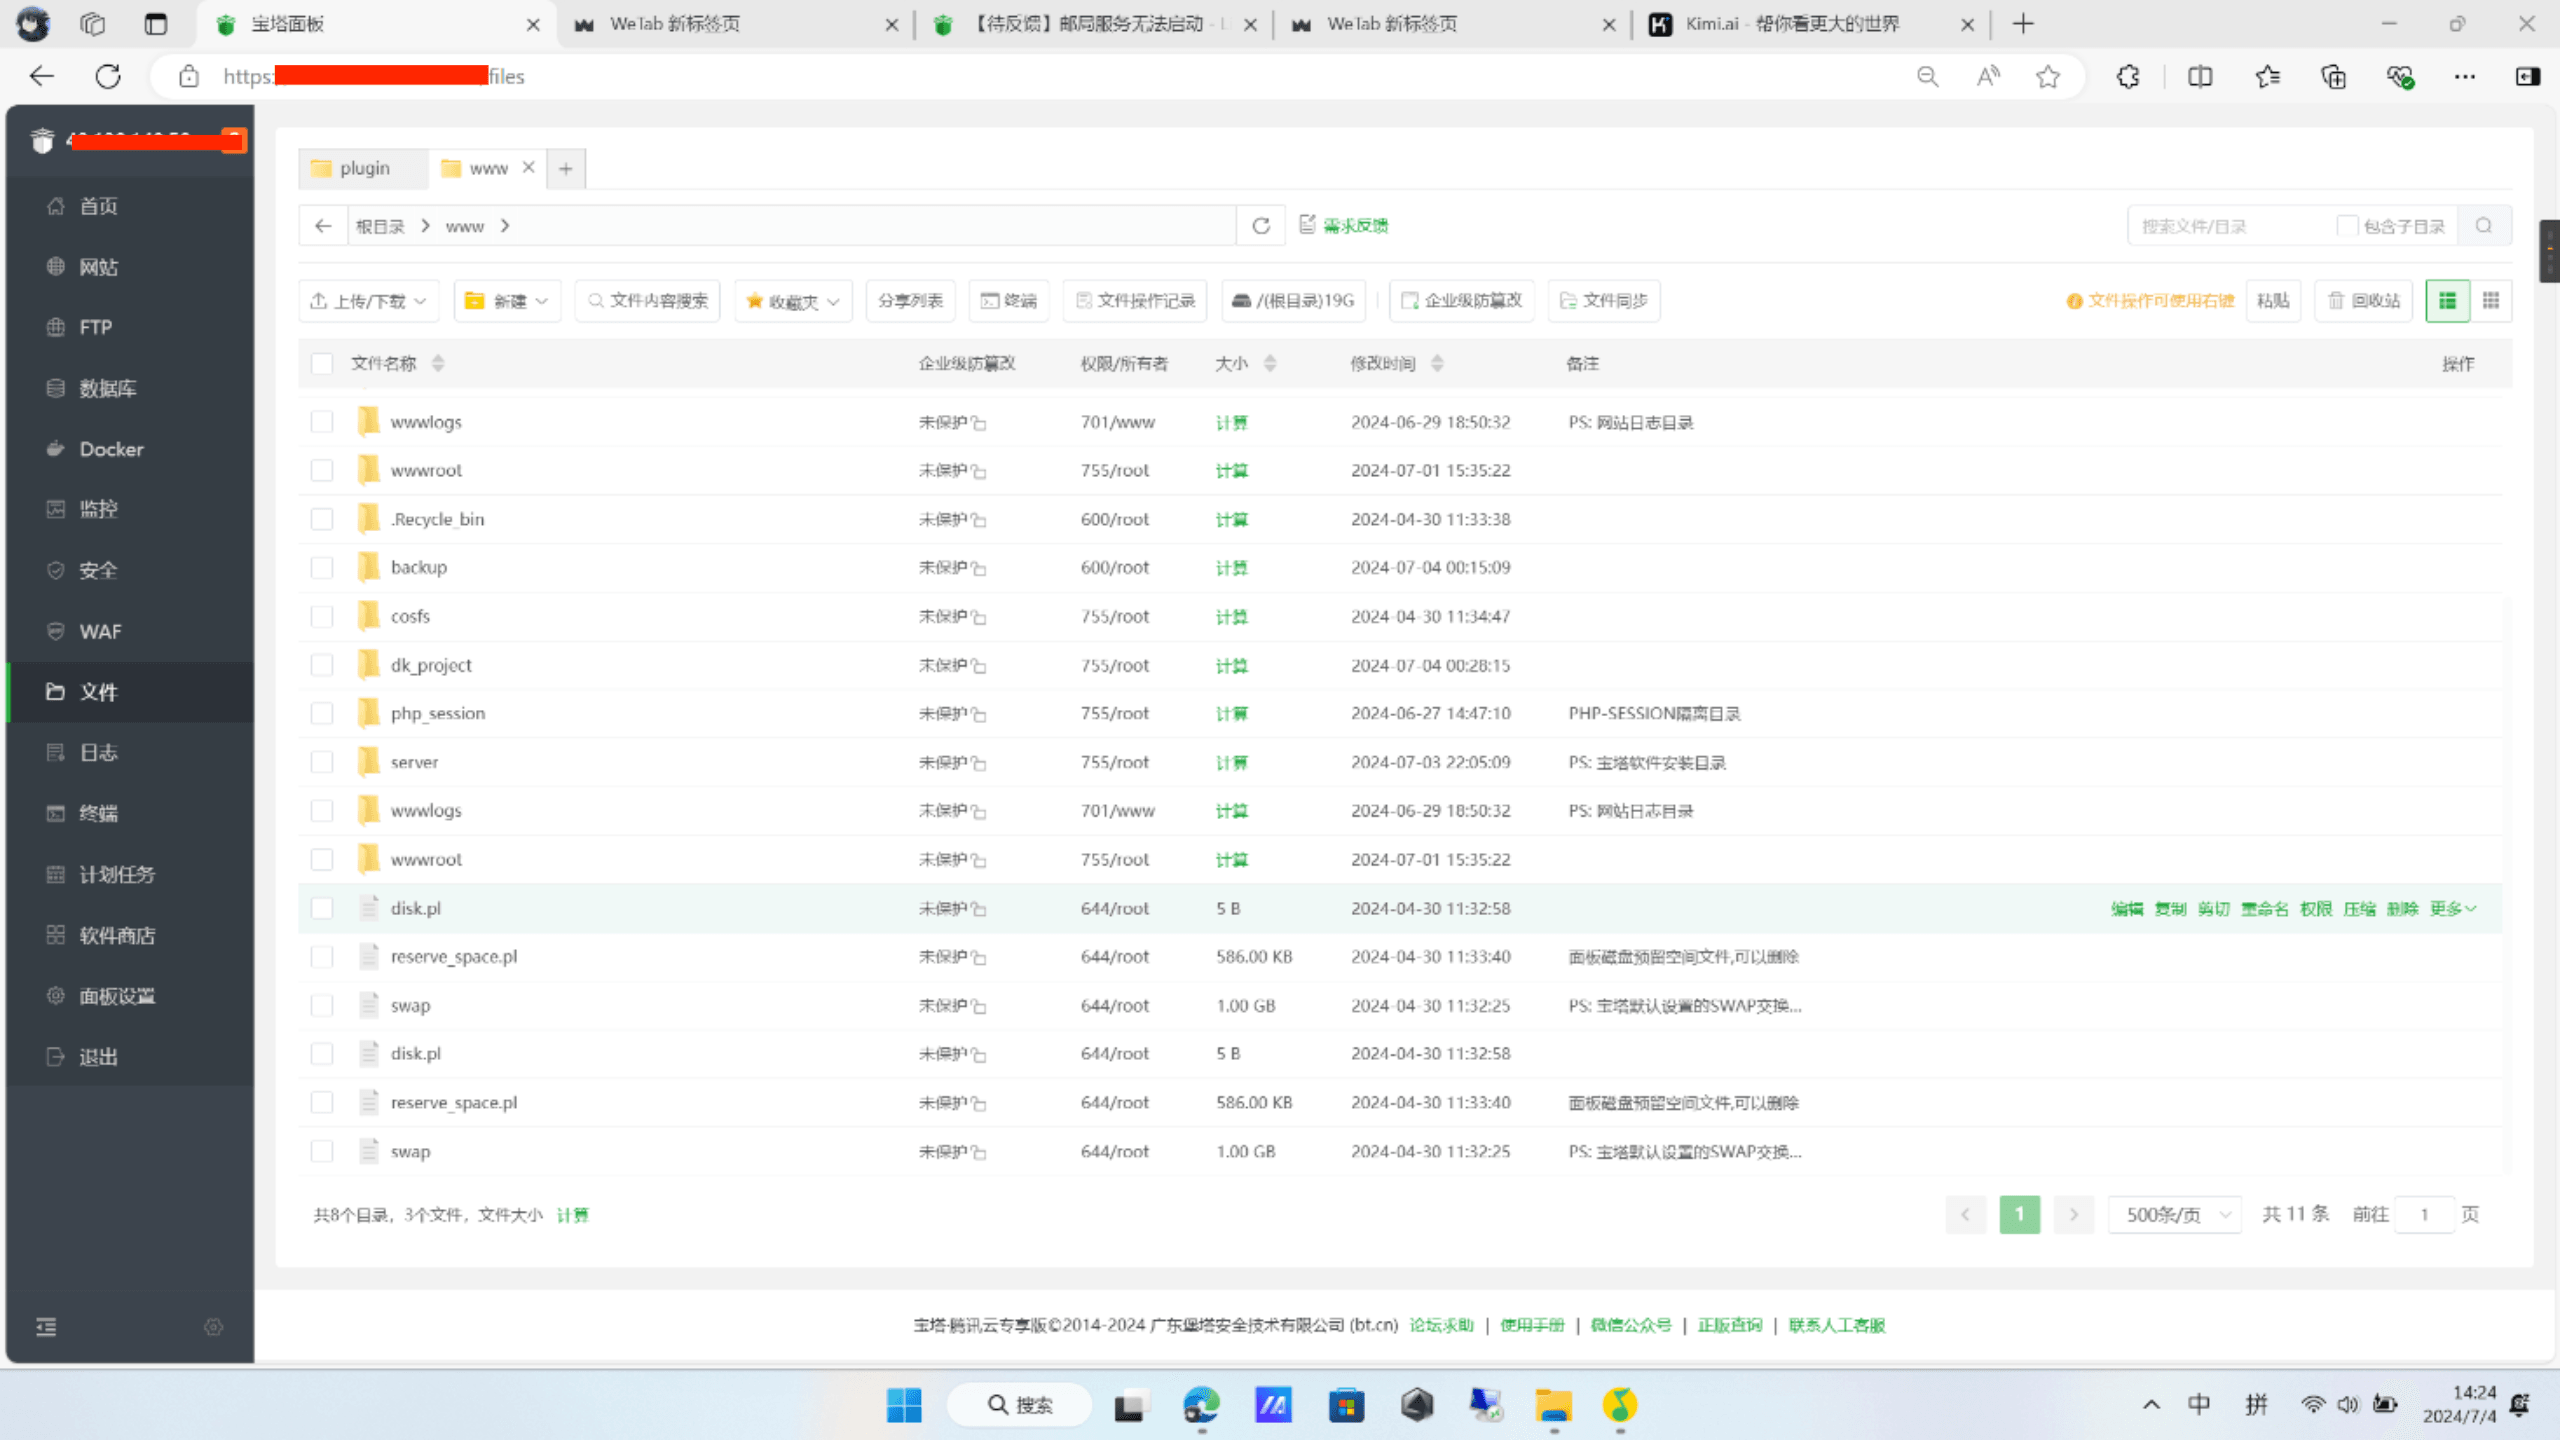Open Windows Start menu on taskbar
Viewport: 2560px width, 1440px height.
[904, 1405]
